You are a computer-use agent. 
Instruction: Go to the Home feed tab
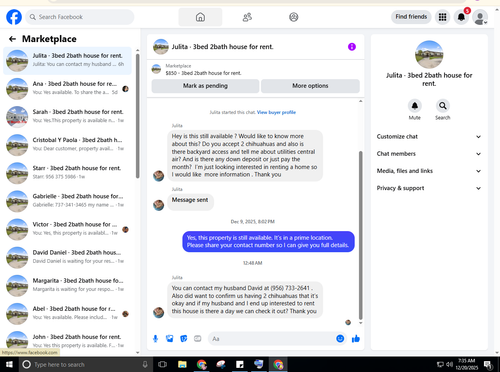pos(200,17)
